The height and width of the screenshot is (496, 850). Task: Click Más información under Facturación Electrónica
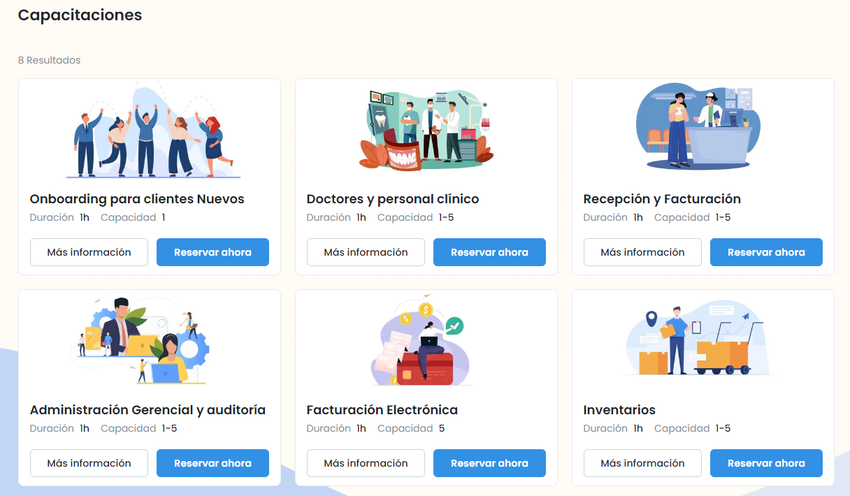click(x=366, y=463)
